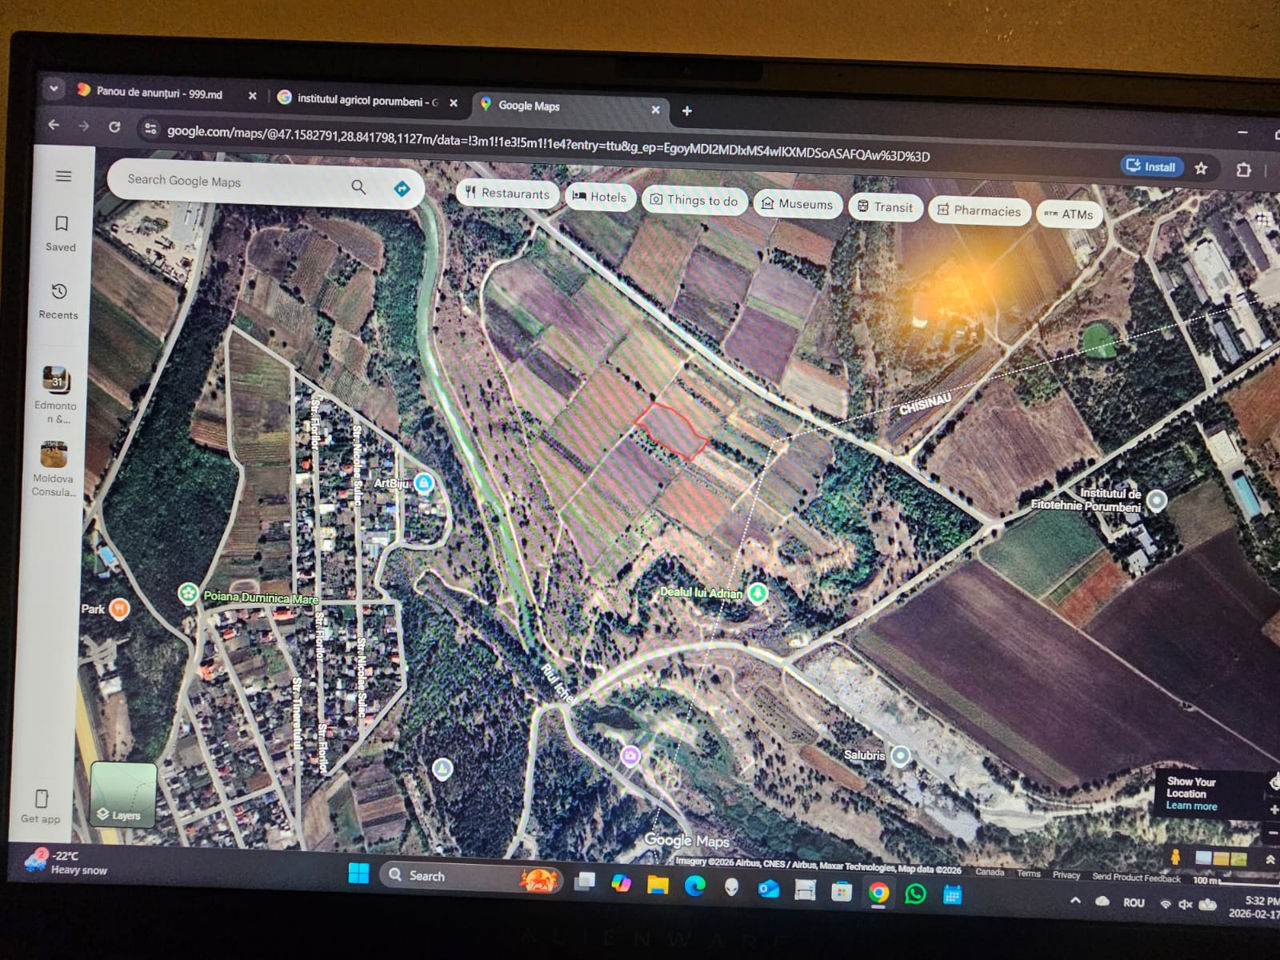1280x960 pixels.
Task: Launch Microsoft Edge from the taskbar
Action: [694, 886]
